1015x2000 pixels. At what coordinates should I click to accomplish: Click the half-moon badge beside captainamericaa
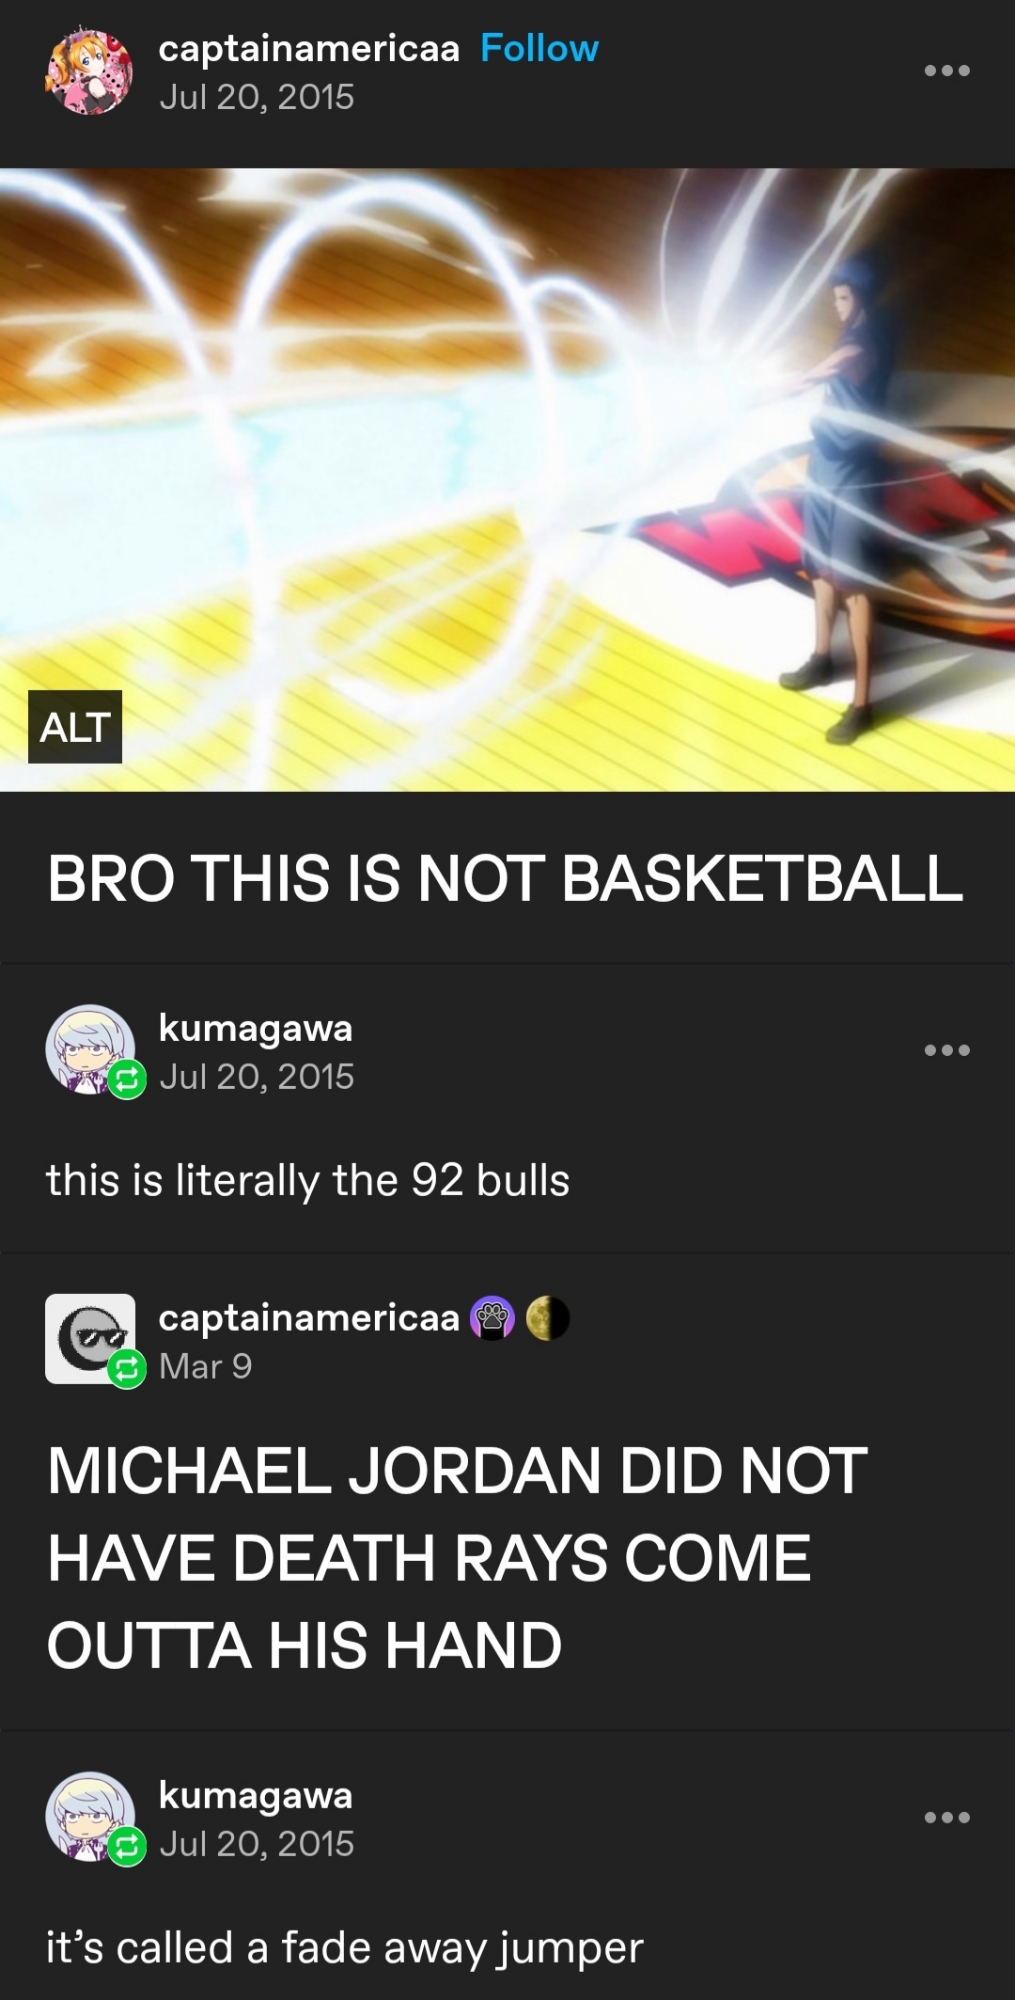(x=548, y=1318)
